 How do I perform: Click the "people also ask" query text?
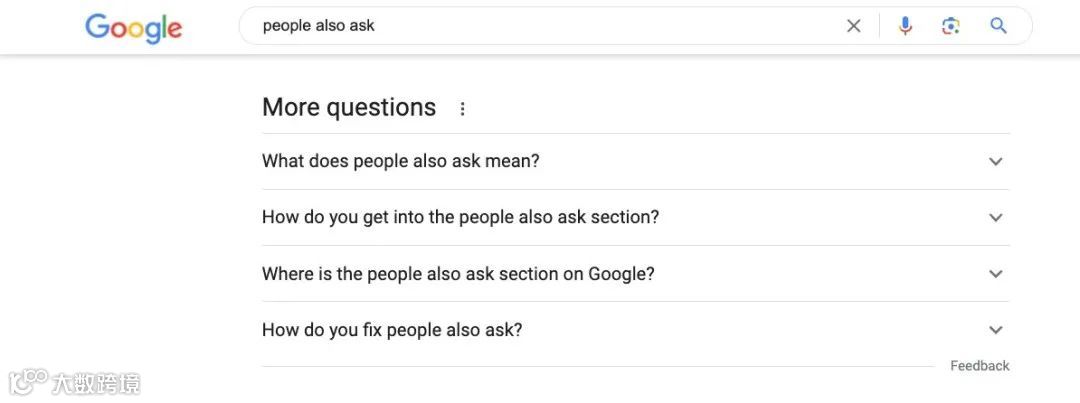click(x=318, y=26)
